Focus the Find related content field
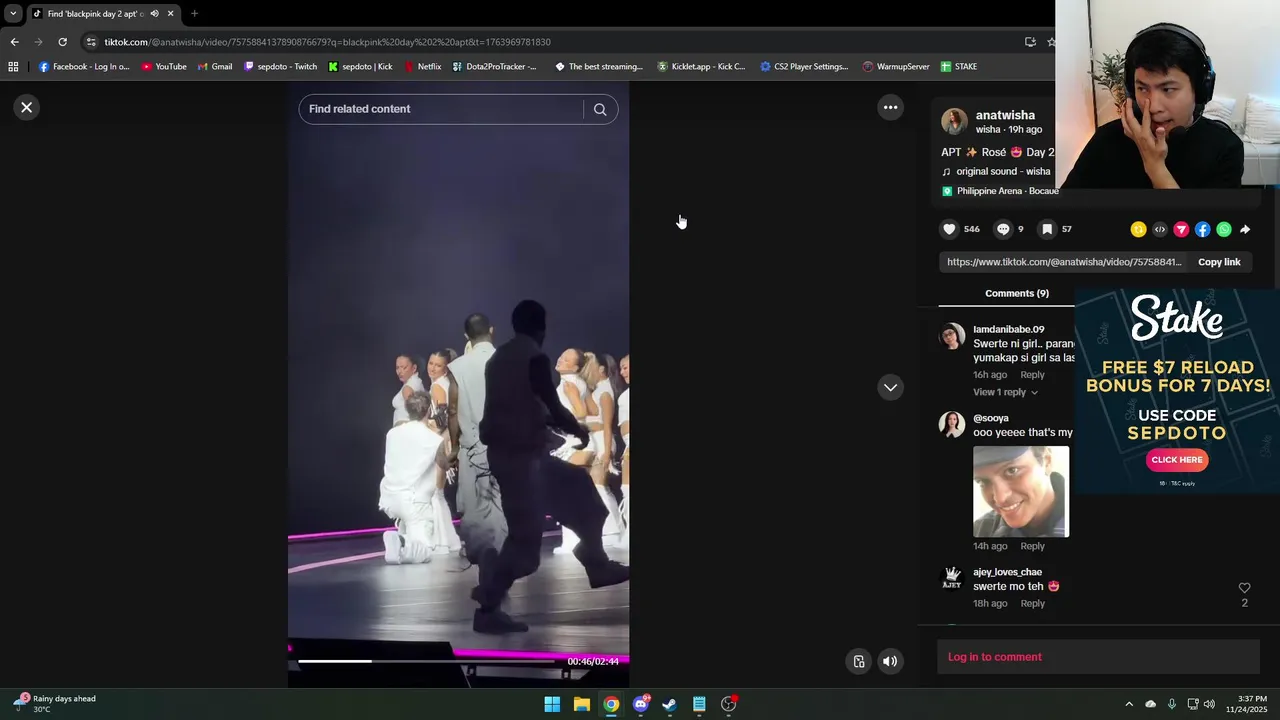This screenshot has width=1280, height=720. coord(440,109)
